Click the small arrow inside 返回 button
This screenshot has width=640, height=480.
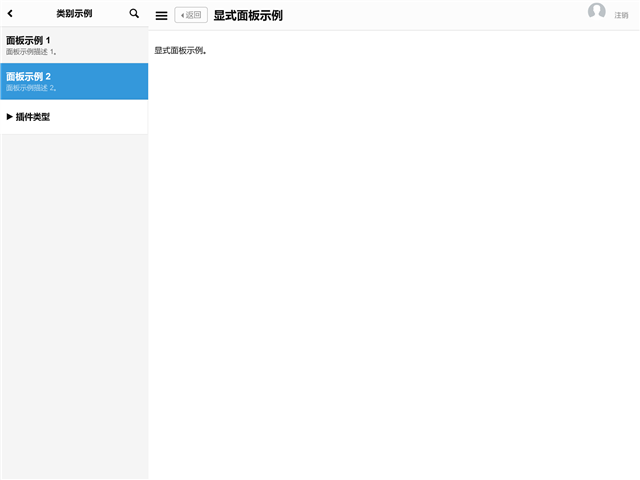(x=182, y=15)
